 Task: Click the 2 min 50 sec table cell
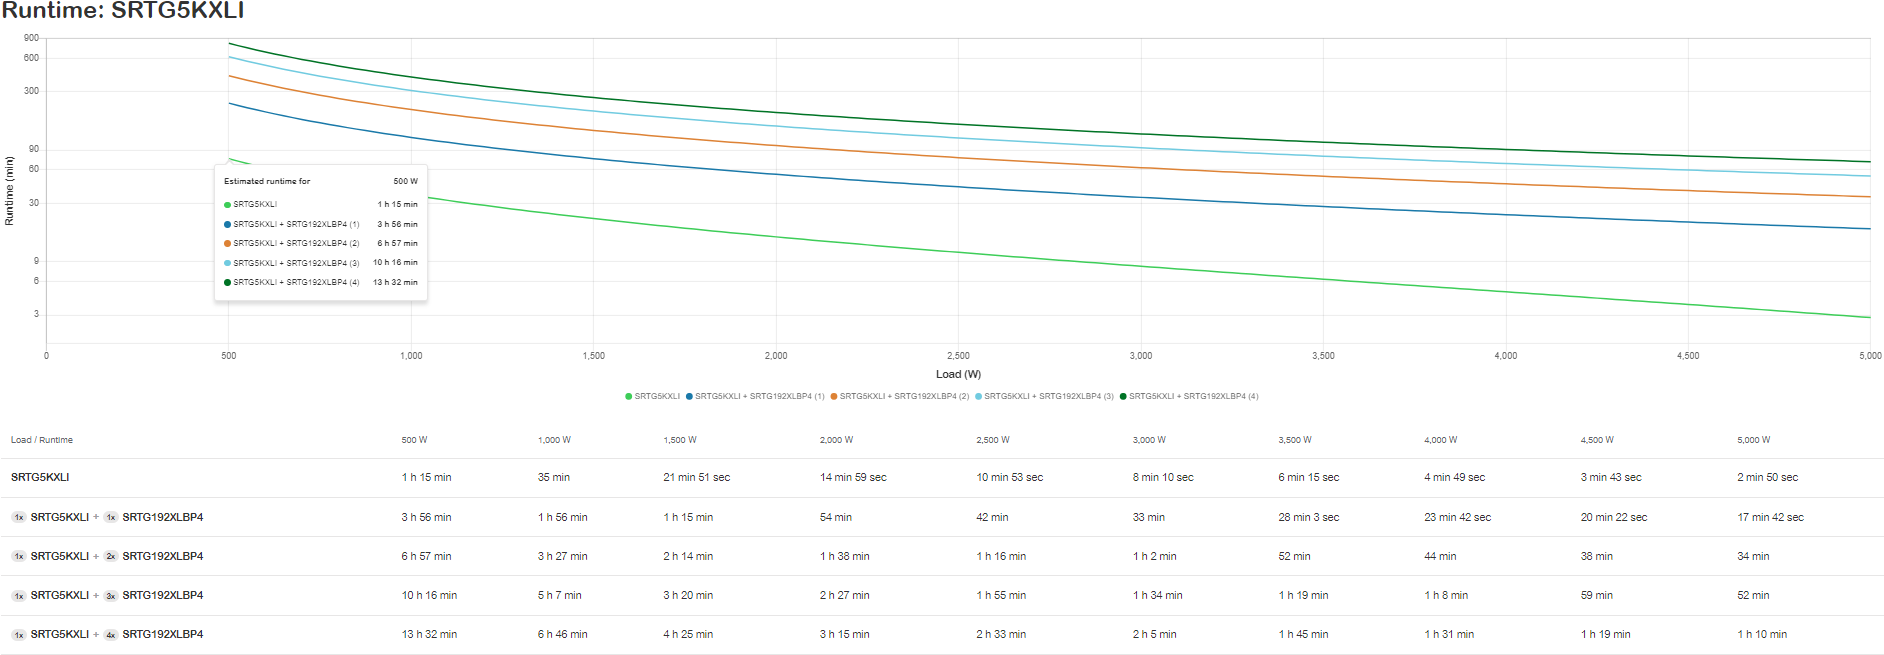[1767, 477]
